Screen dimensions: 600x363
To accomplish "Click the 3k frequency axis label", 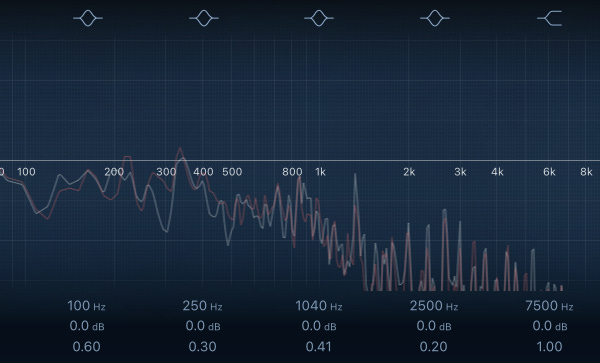I will [460, 172].
